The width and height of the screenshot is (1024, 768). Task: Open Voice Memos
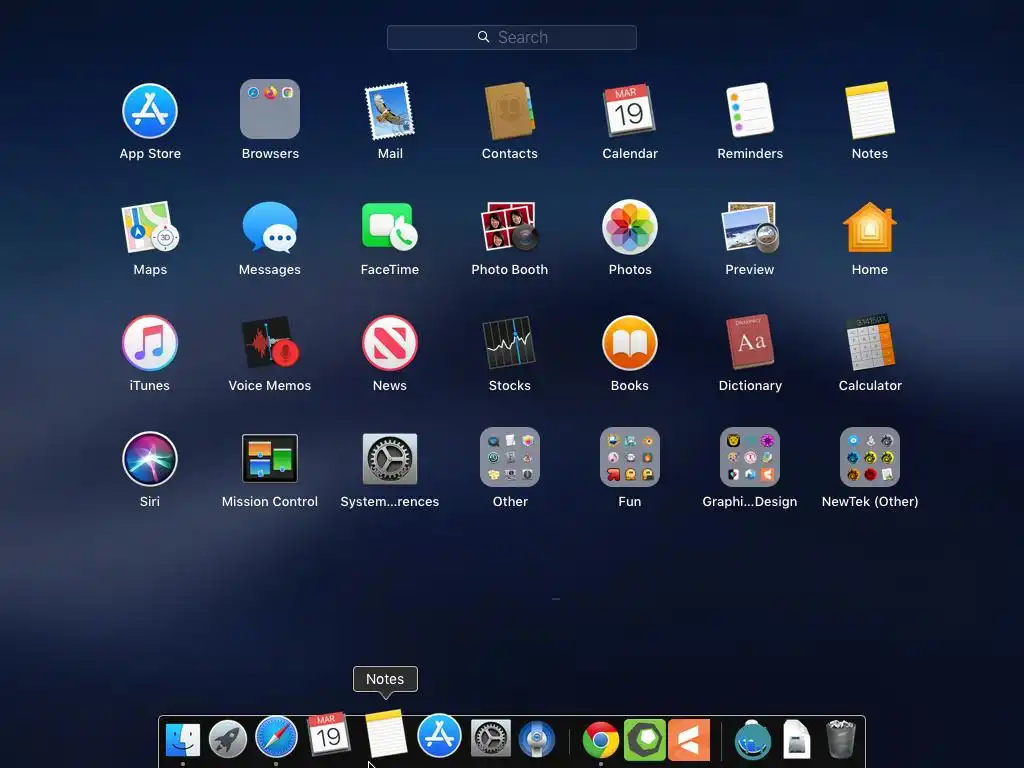[x=270, y=343]
